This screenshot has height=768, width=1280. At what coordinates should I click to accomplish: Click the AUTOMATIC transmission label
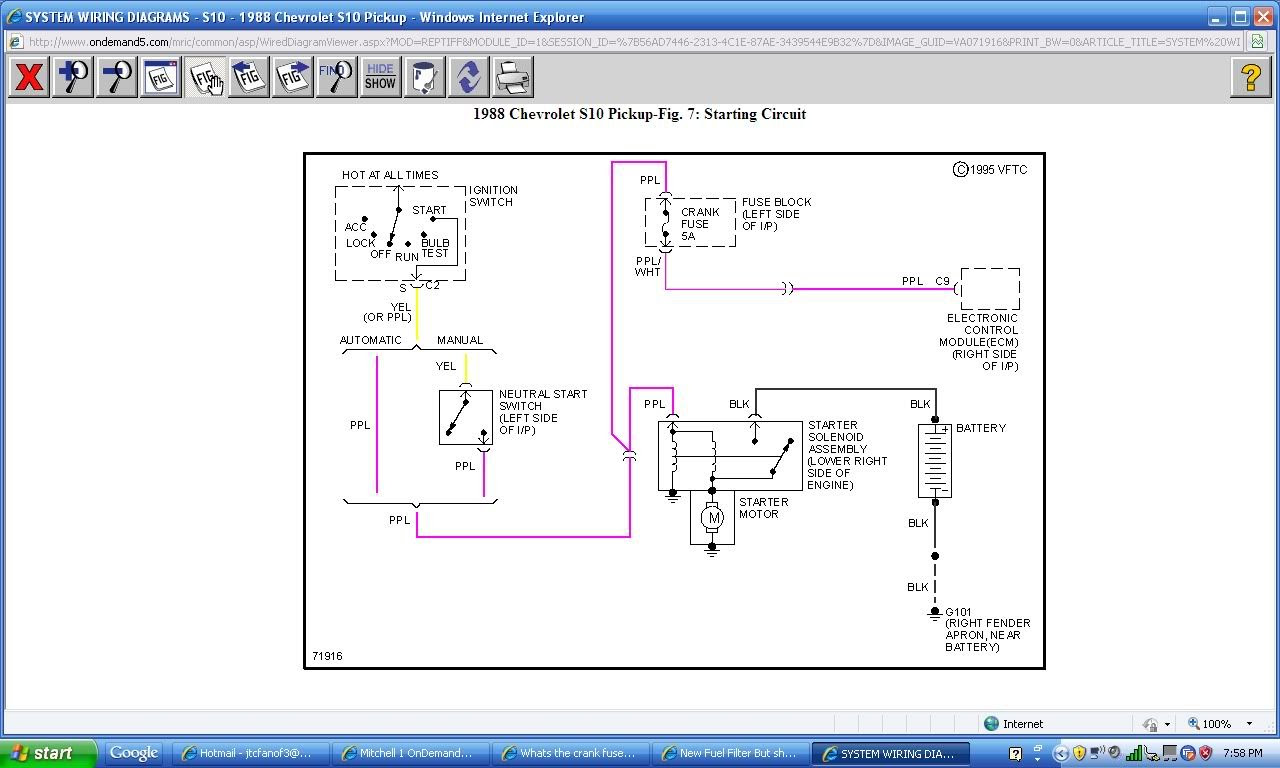(x=371, y=340)
